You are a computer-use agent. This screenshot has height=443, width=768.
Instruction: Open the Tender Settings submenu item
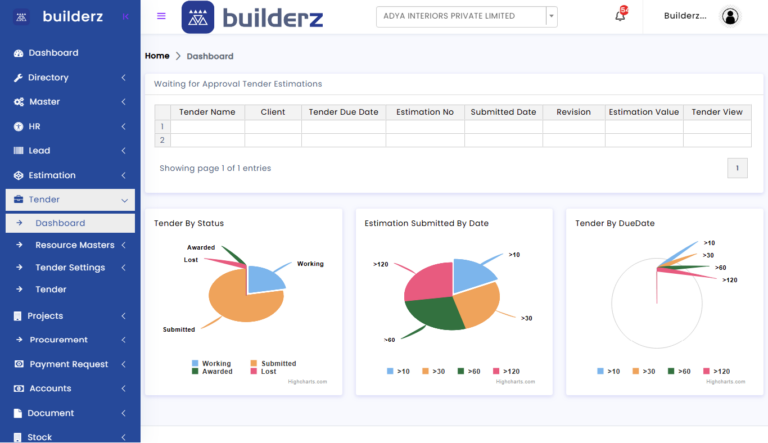click(70, 267)
